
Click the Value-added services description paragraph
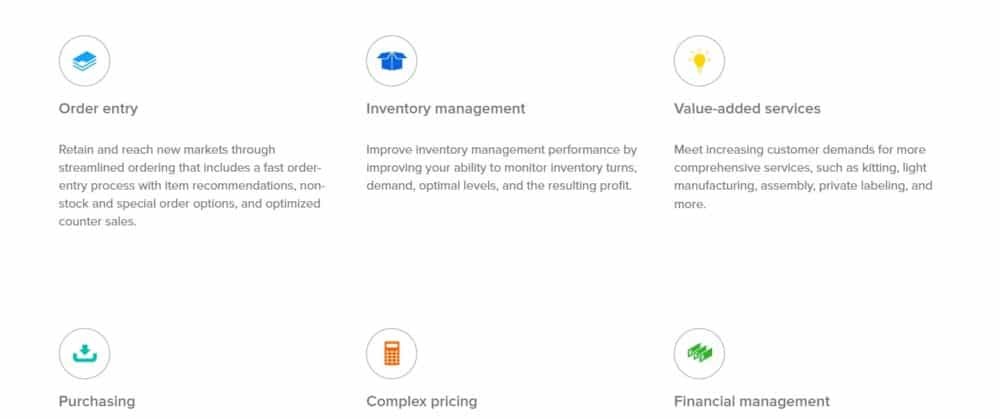(x=803, y=176)
